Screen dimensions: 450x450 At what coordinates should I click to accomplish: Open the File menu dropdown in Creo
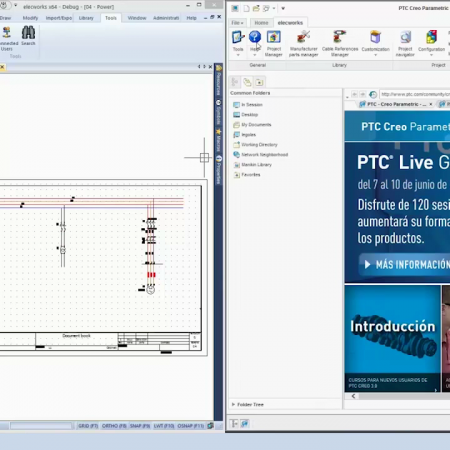tap(237, 23)
